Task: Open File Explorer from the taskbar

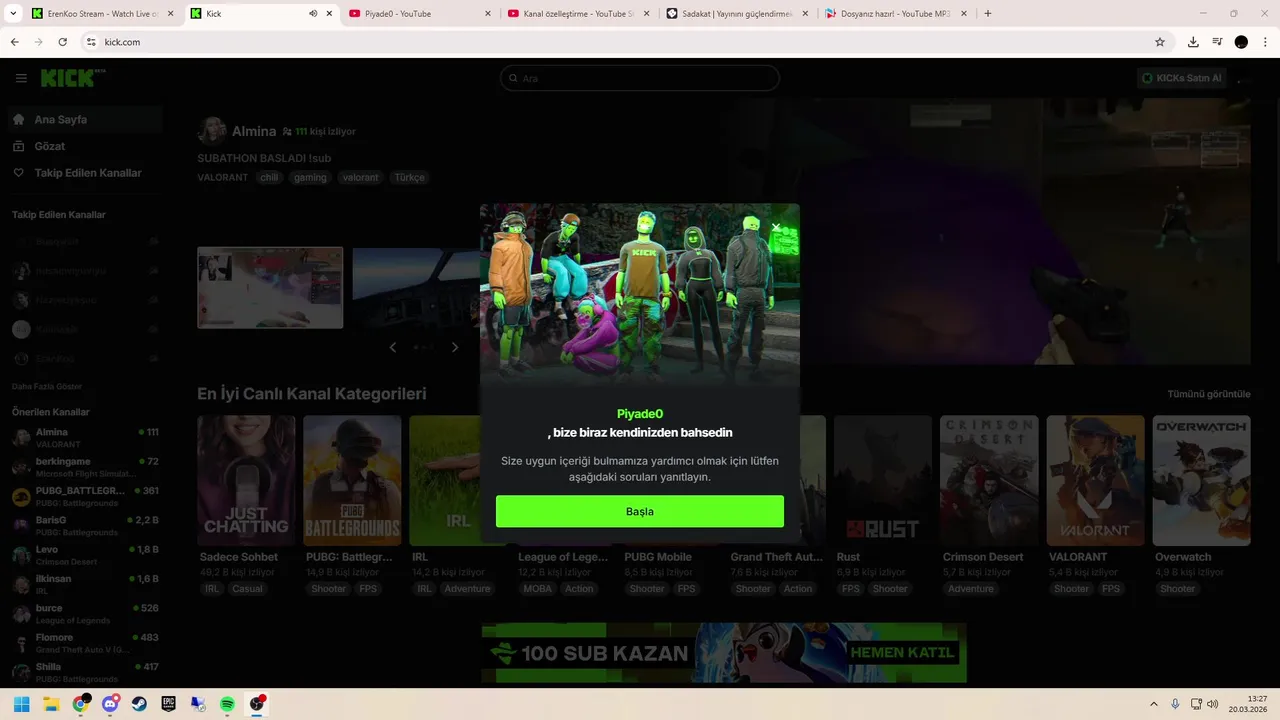Action: (x=51, y=704)
